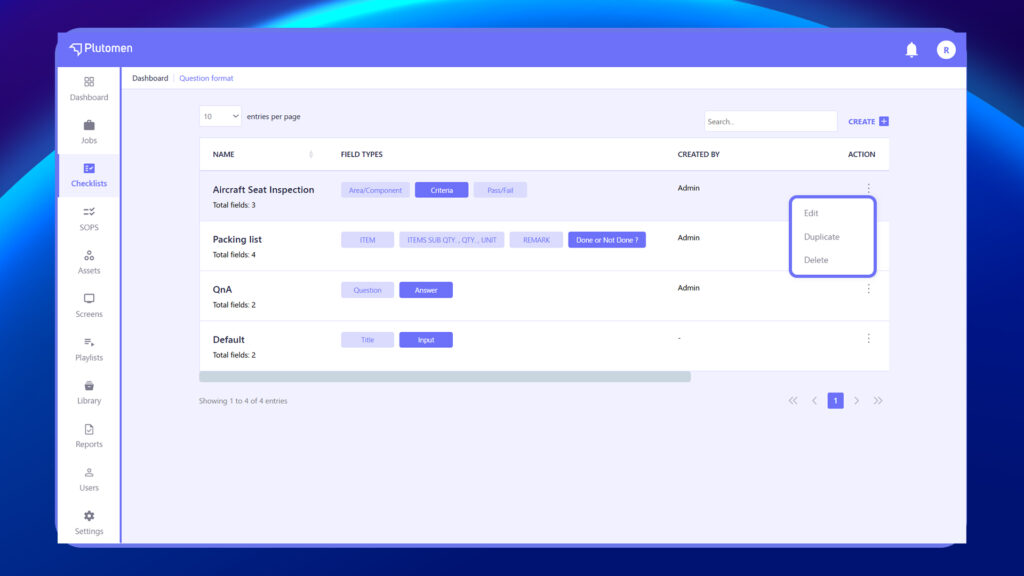1024x576 pixels.
Task: Sort the table by NAME column
Action: [x=311, y=154]
